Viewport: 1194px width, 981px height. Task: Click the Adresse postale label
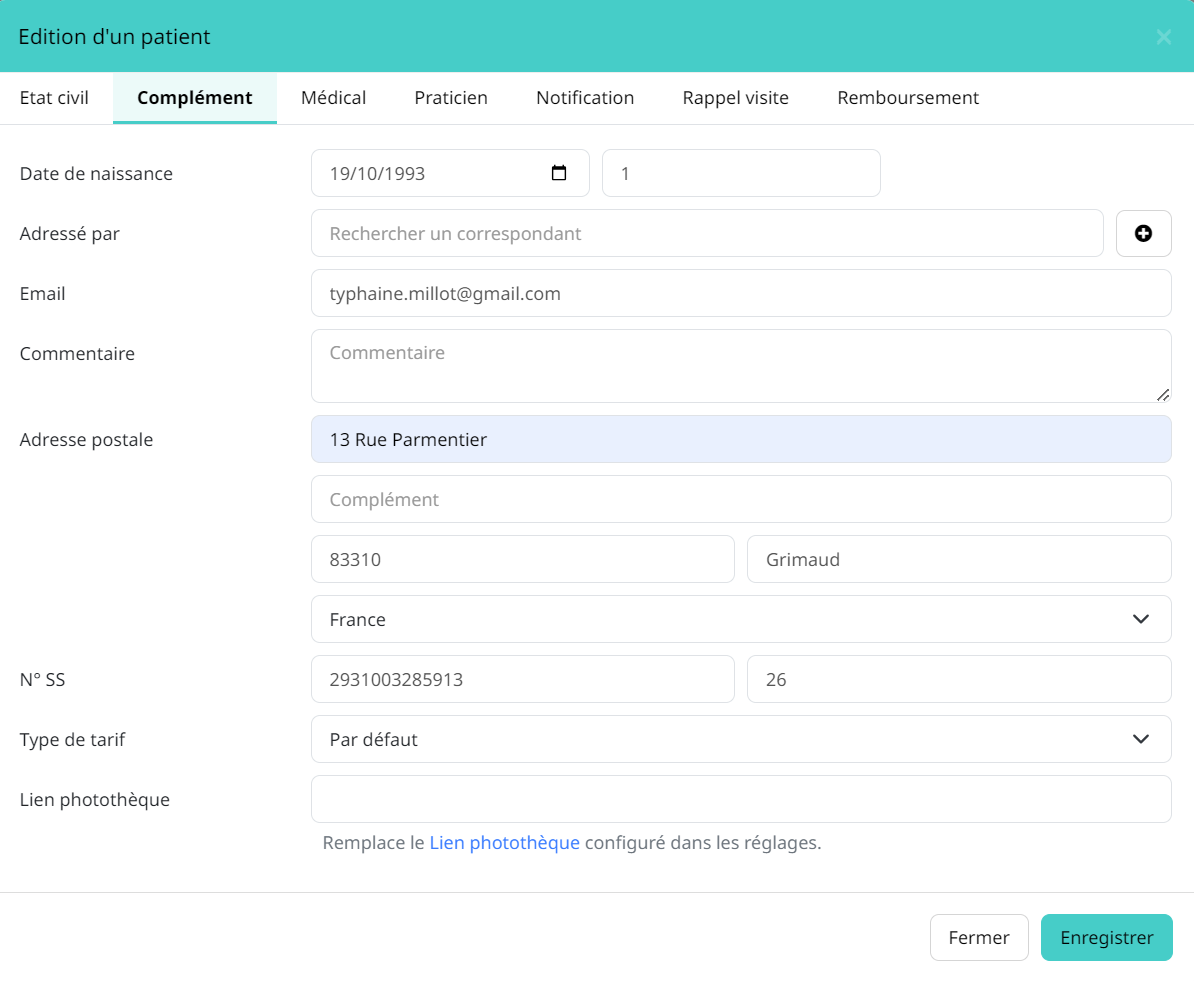[x=86, y=439]
